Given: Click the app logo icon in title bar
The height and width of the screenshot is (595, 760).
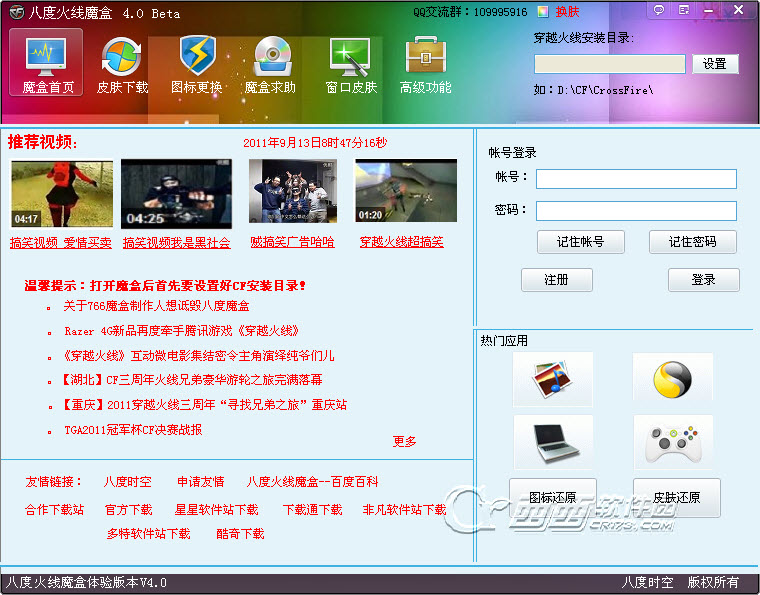Looking at the screenshot, I should (16, 12).
